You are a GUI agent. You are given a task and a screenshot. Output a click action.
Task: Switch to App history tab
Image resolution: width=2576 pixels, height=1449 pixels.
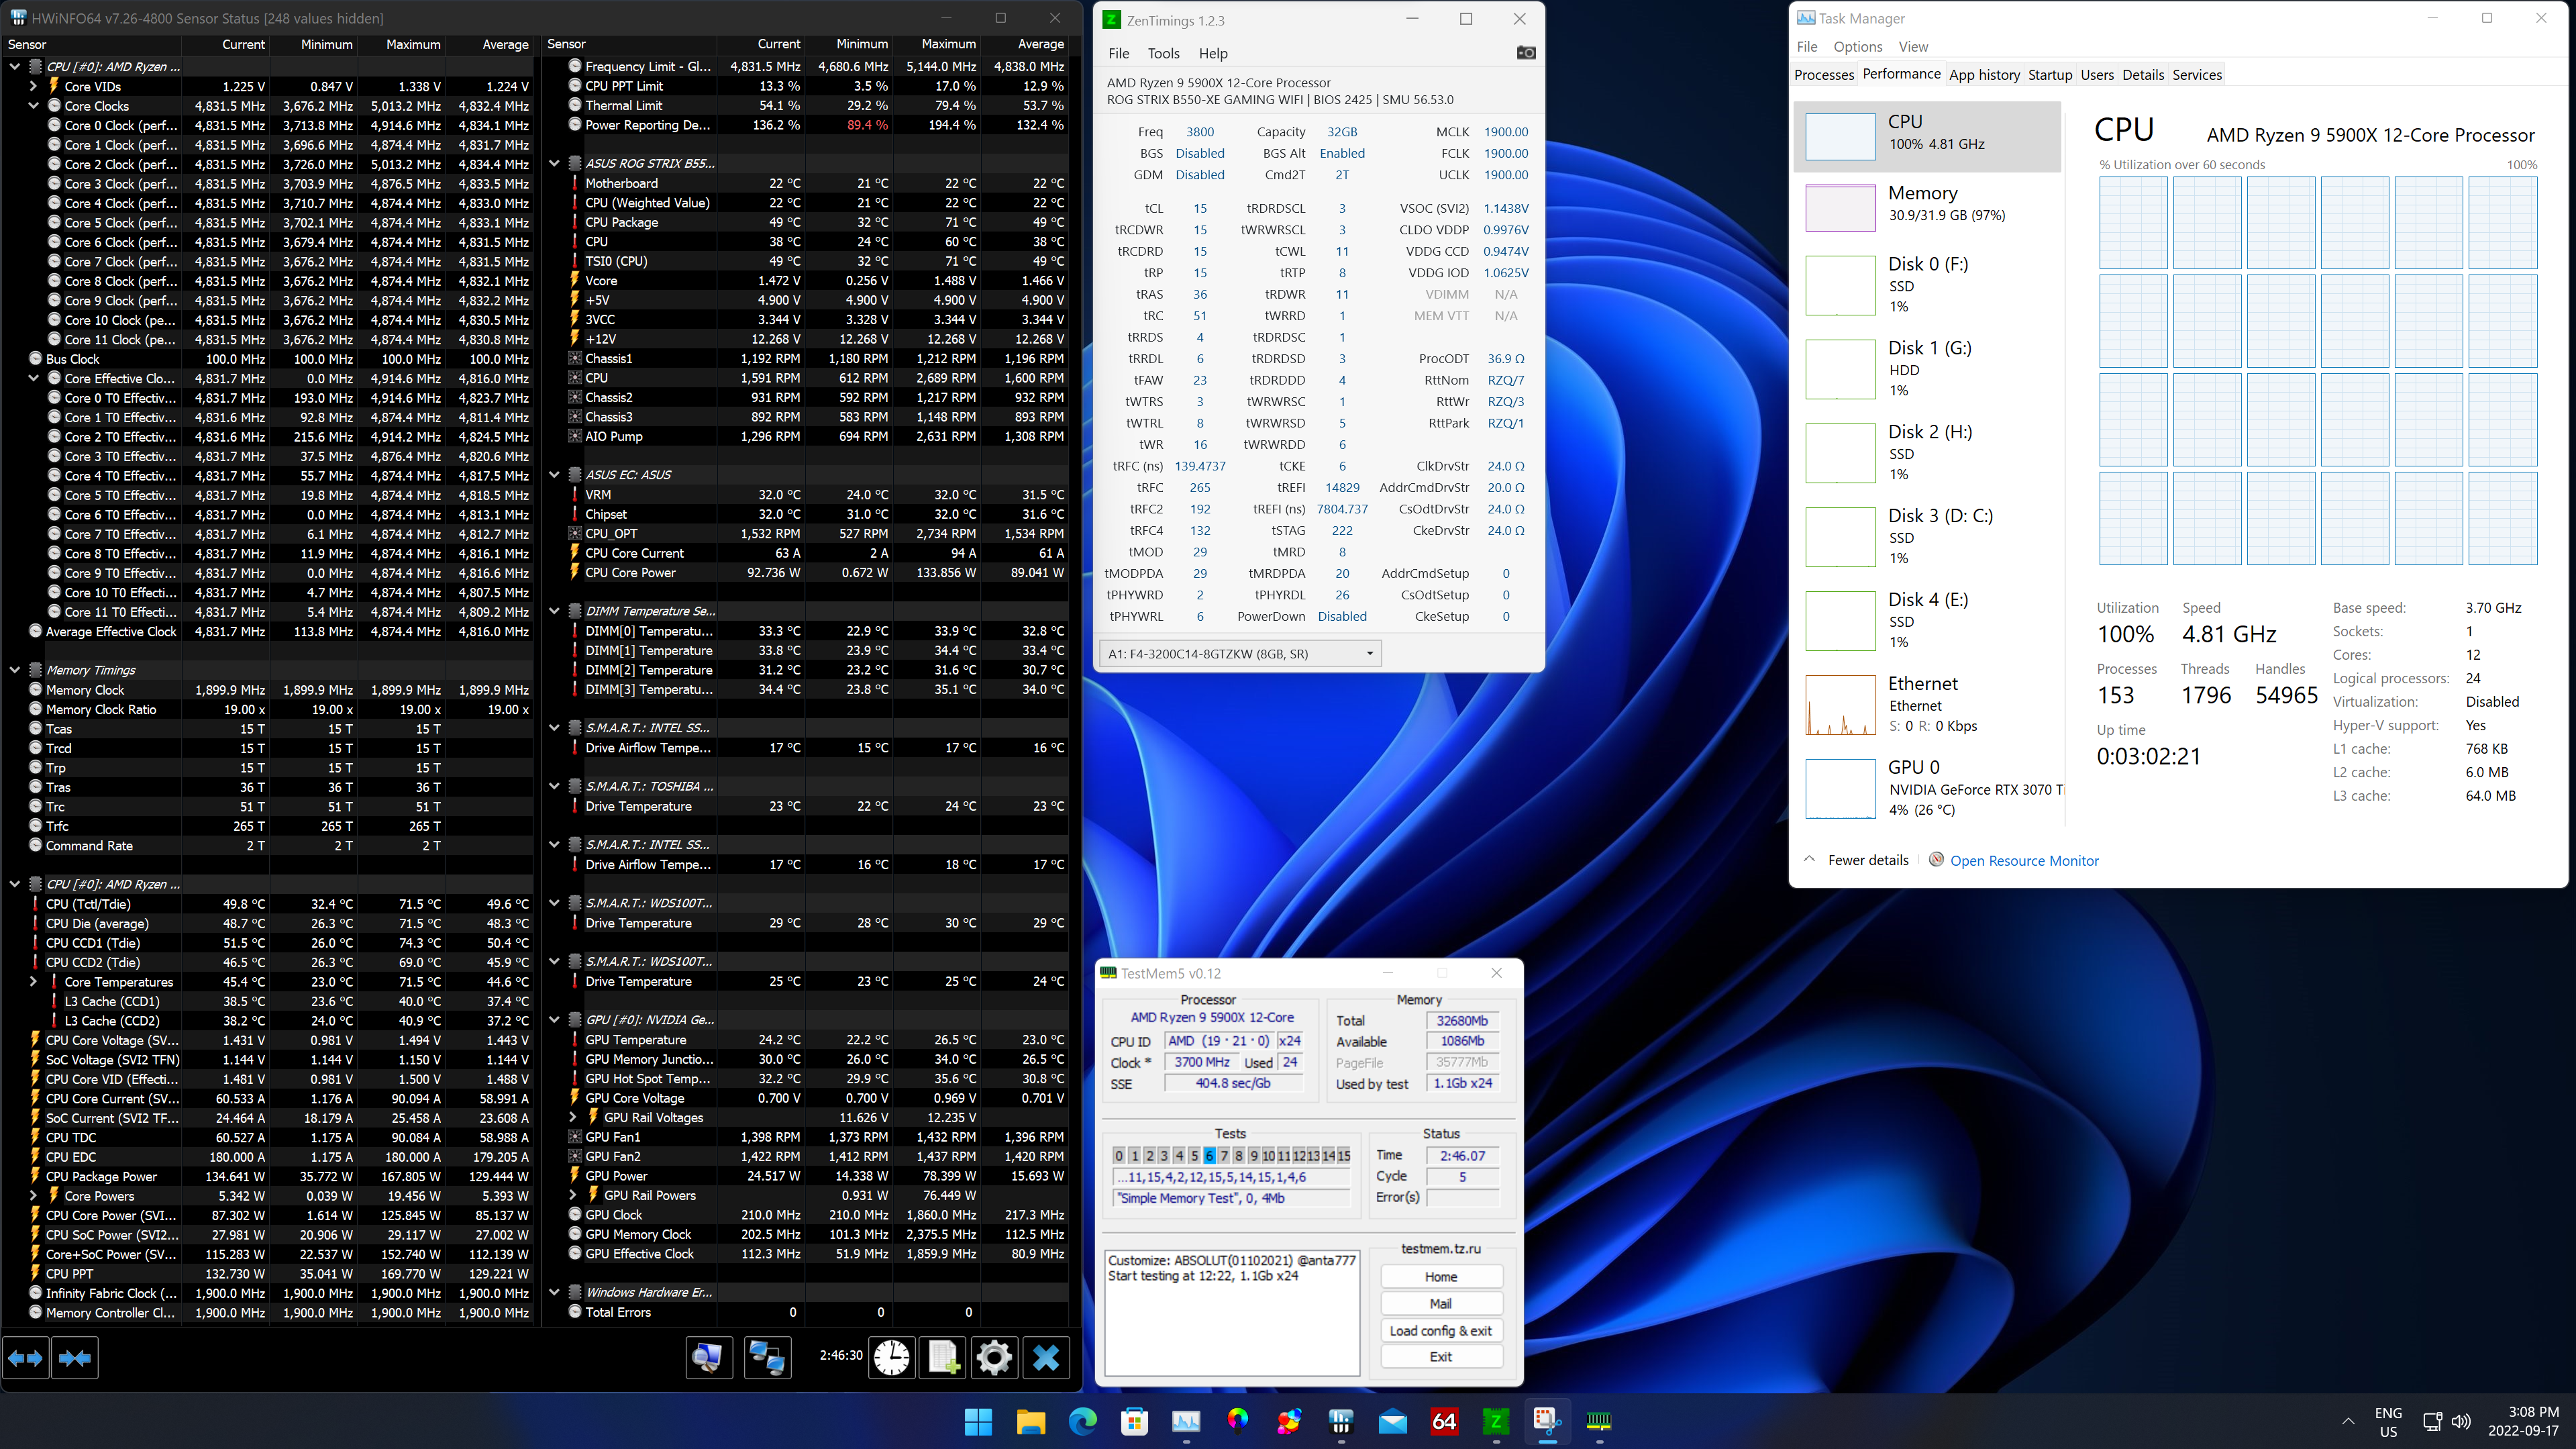(1984, 75)
